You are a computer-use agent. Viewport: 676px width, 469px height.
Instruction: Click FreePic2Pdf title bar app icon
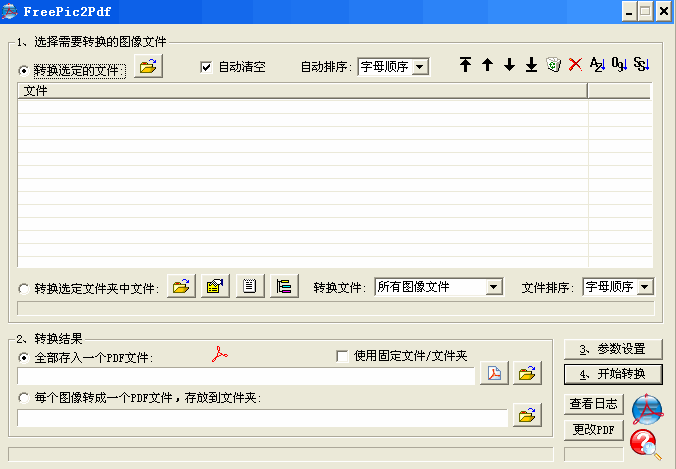pyautogui.click(x=9, y=11)
